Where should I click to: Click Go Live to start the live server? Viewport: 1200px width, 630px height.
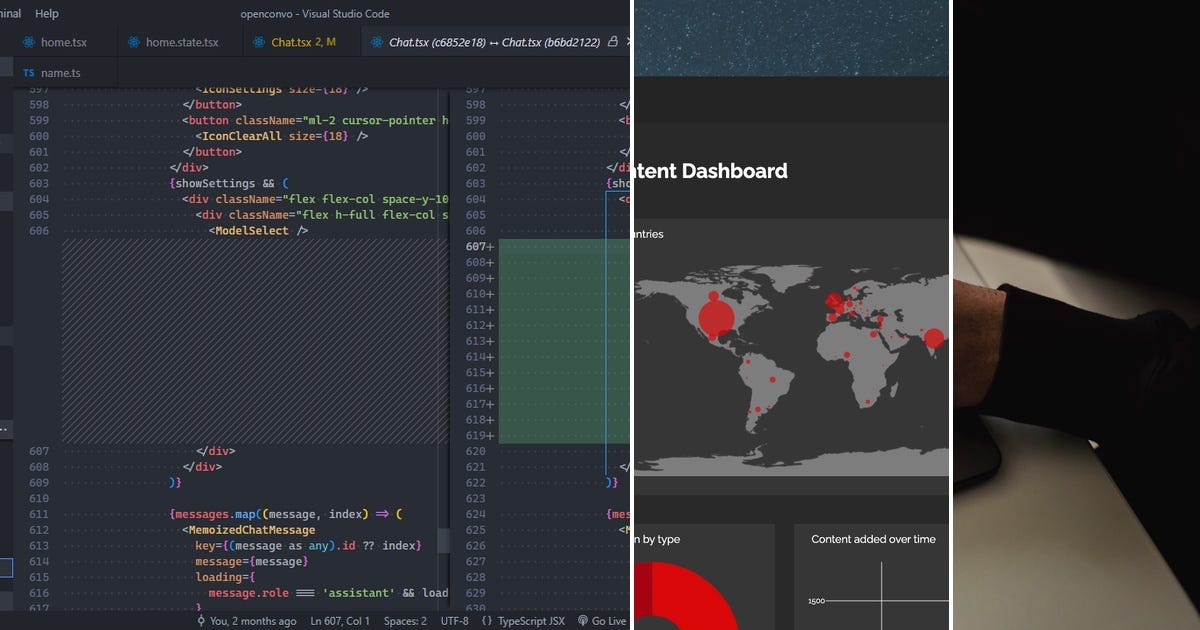pyautogui.click(x=603, y=621)
